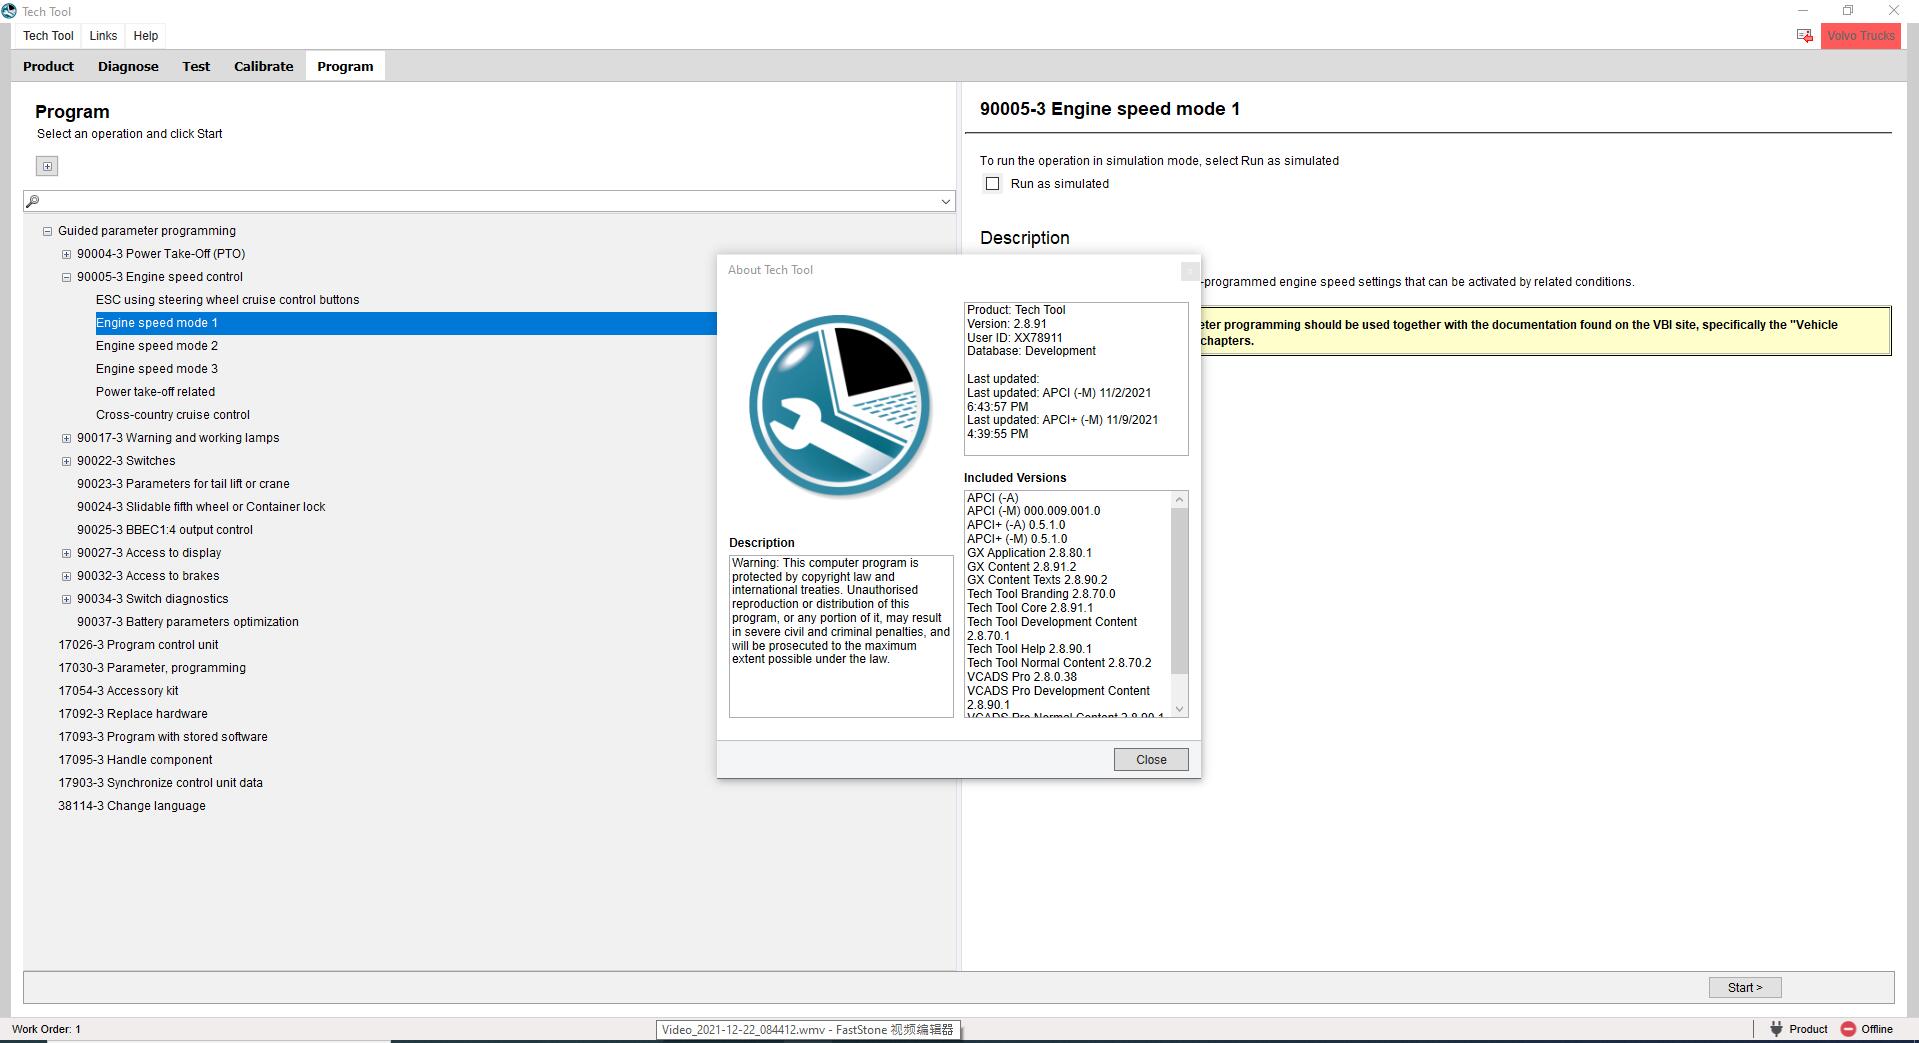Image resolution: width=1919 pixels, height=1043 pixels.
Task: Expand the 90004-3 Power Take-Off (PTO) node
Action: (x=66, y=254)
